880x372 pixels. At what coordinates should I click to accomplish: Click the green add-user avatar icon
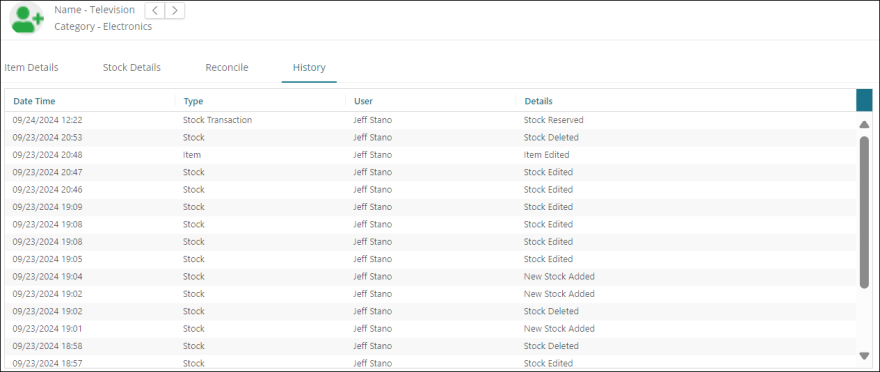click(27, 19)
